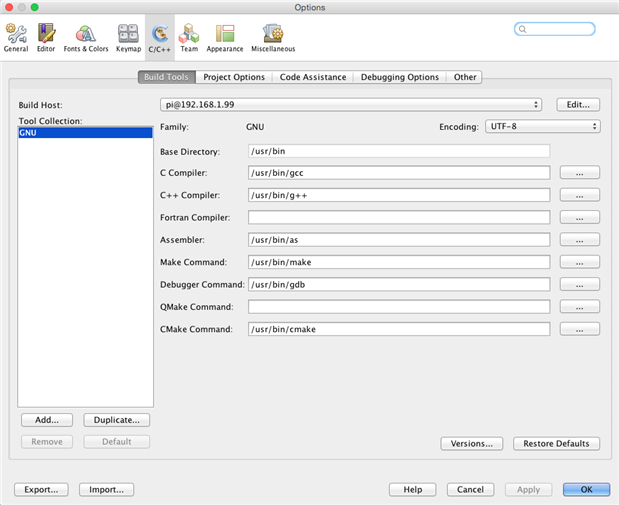Add a new tool collection
This screenshot has width=619, height=505.
click(x=47, y=420)
